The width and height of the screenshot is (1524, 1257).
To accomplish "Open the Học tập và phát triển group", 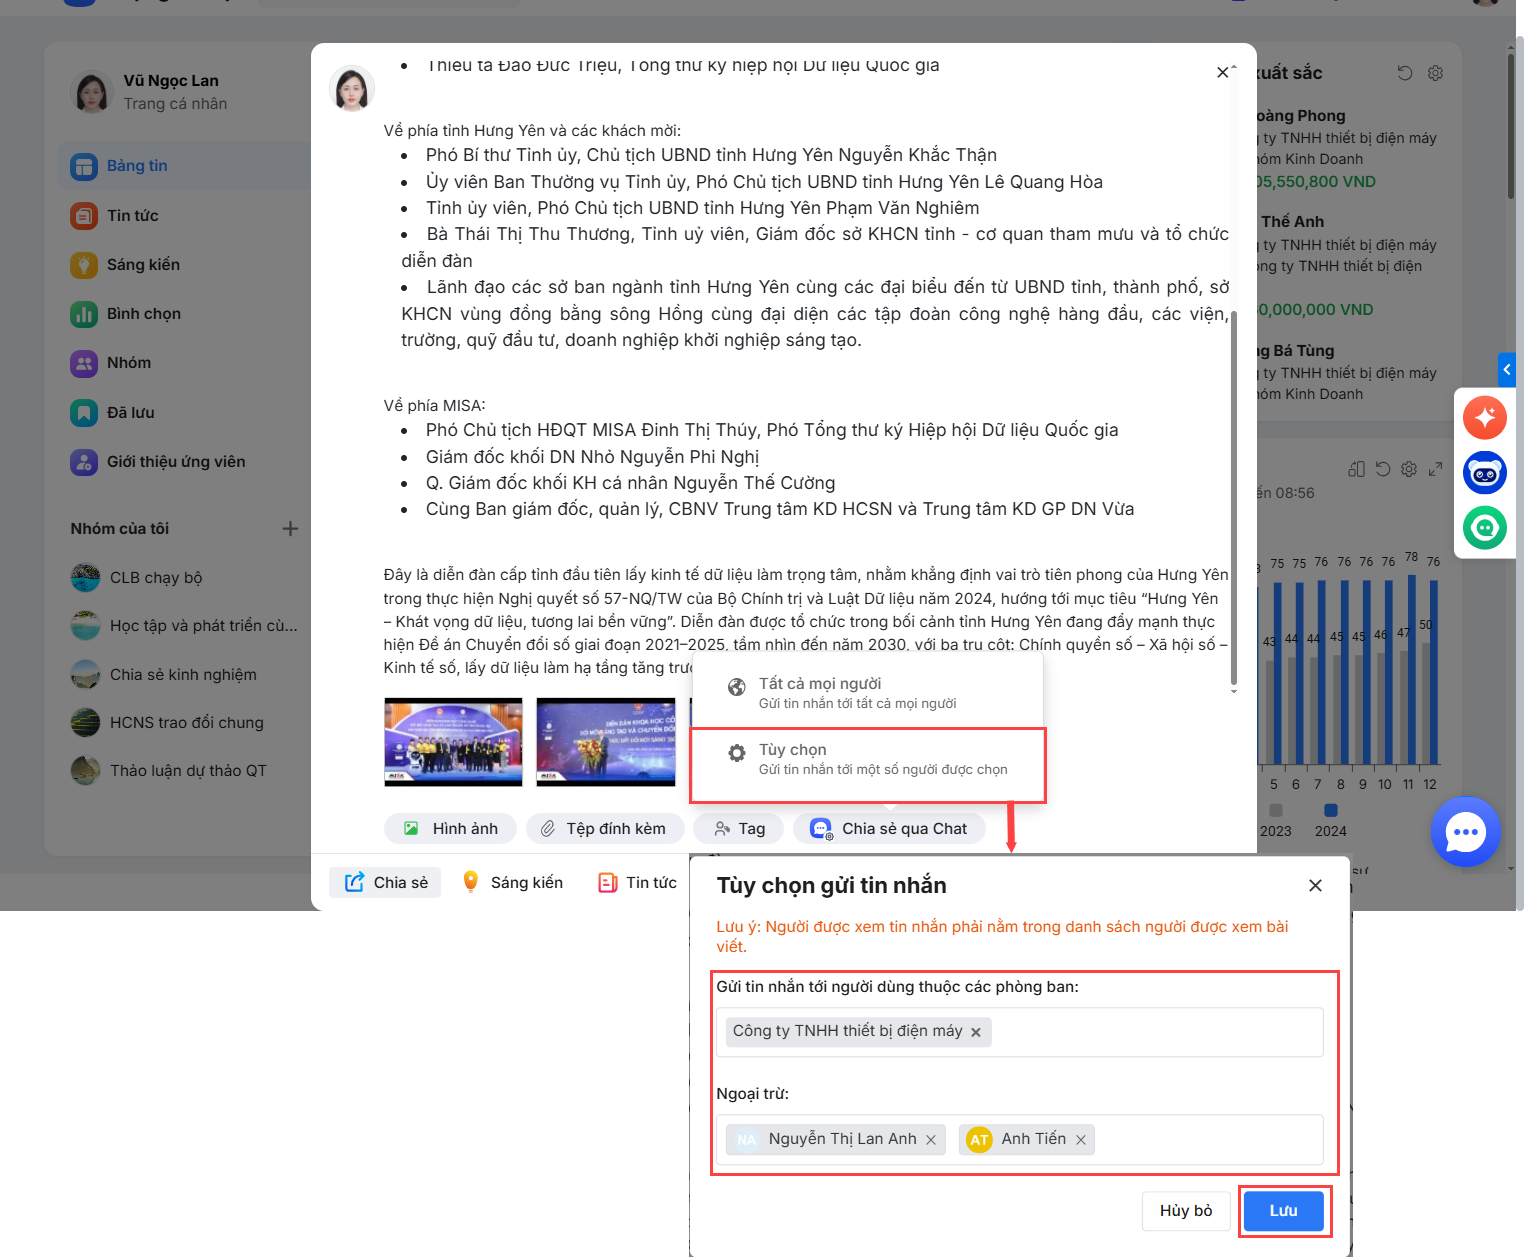I will 184,626.
